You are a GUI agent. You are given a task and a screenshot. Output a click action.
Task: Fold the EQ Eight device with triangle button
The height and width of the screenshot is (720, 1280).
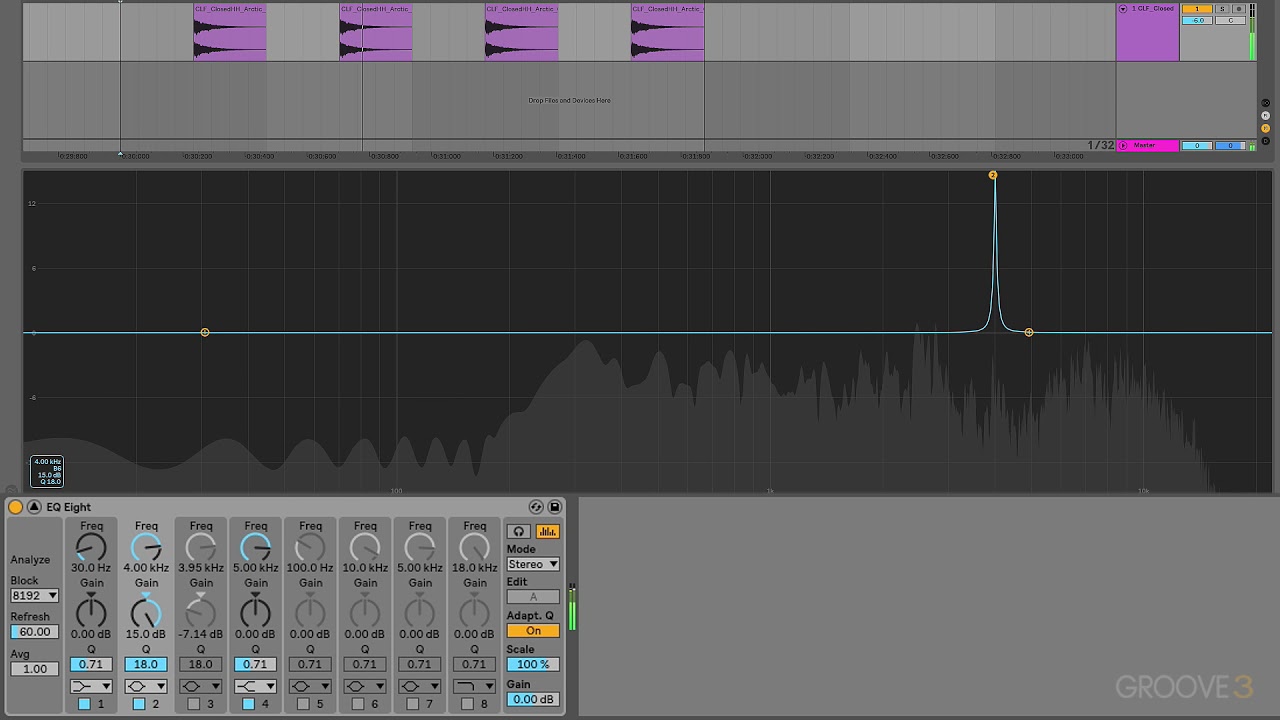(34, 507)
